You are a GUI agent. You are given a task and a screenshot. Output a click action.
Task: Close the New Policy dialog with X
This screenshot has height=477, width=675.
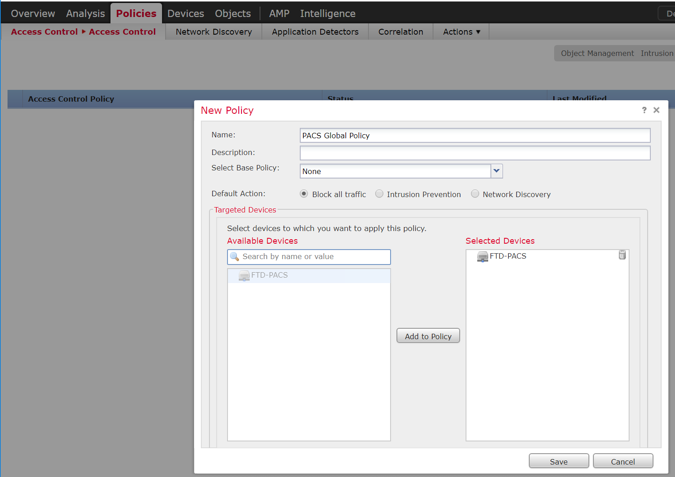coord(656,110)
